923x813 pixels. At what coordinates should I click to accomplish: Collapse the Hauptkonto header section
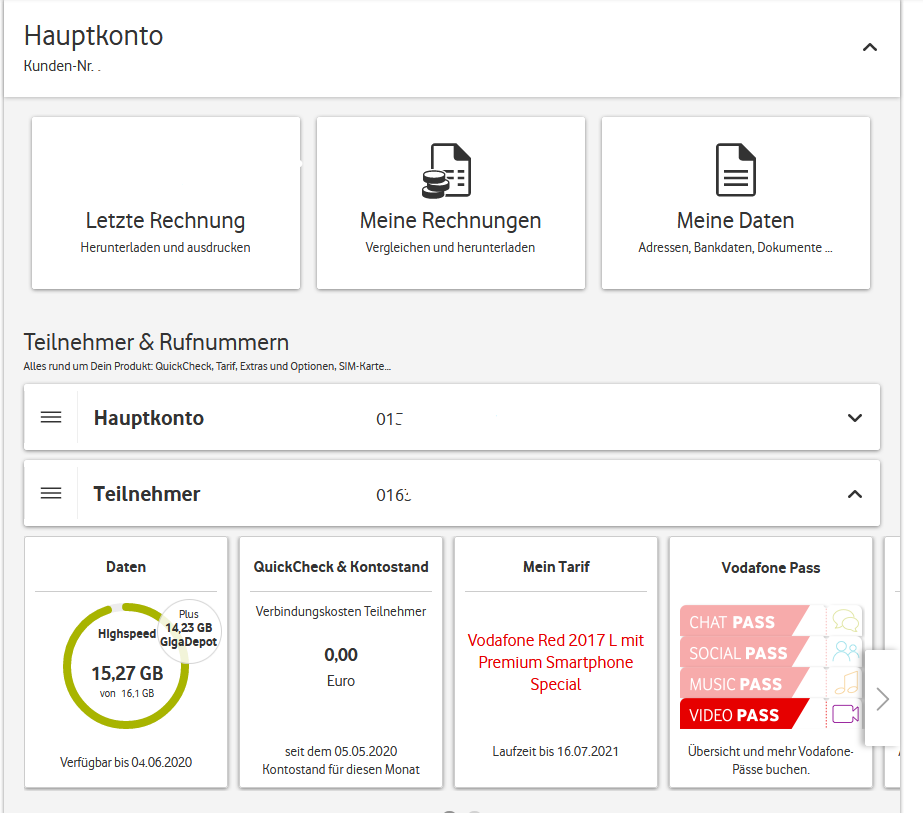point(869,48)
